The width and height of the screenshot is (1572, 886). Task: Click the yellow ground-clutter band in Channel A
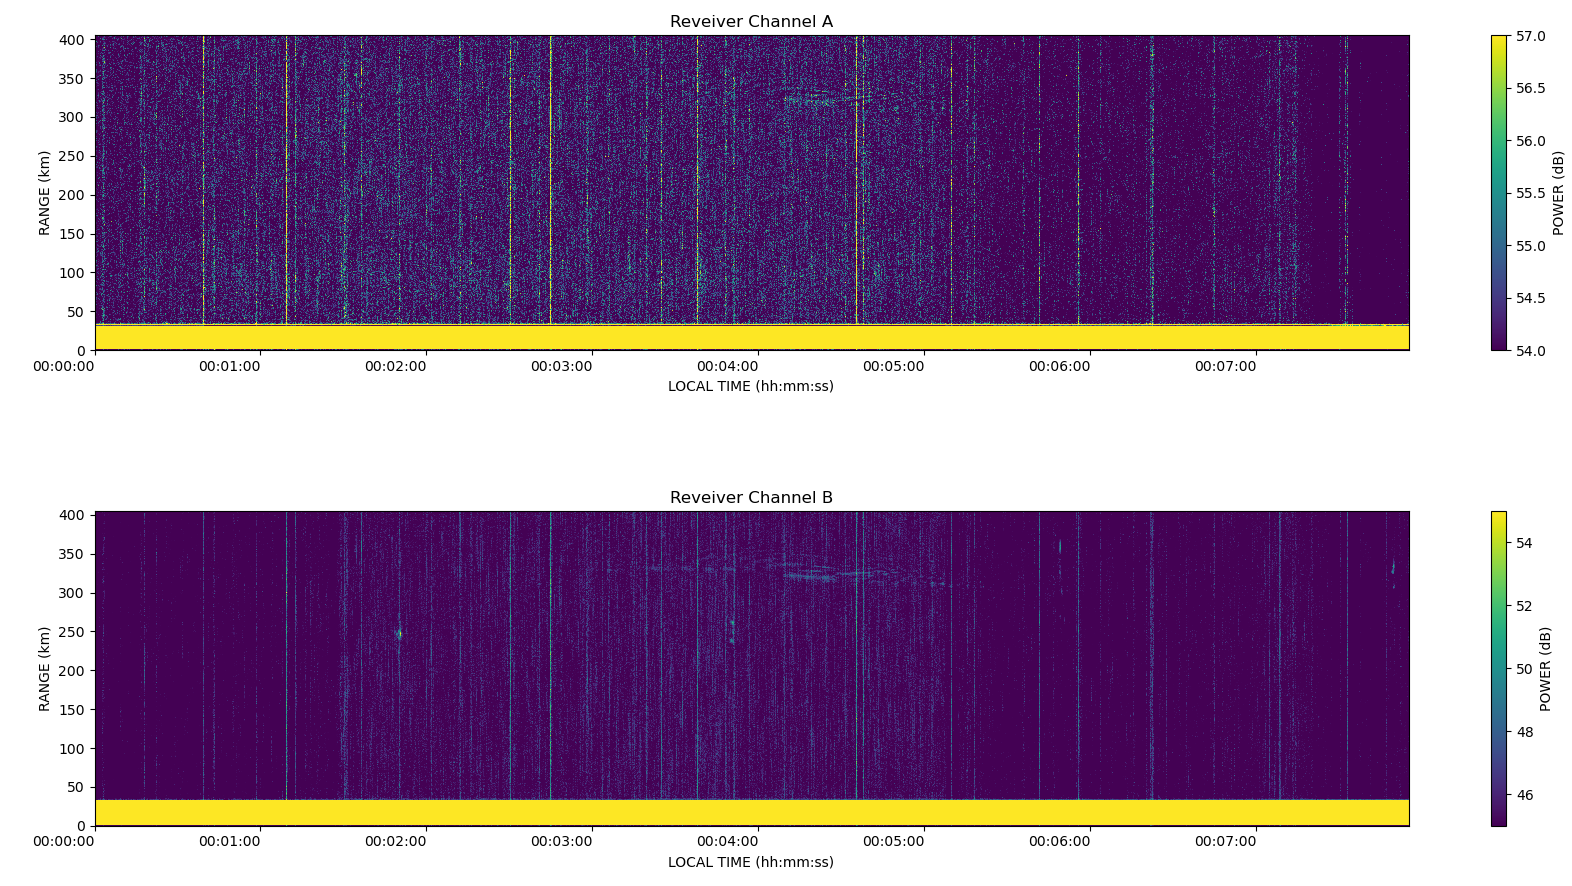click(x=752, y=337)
